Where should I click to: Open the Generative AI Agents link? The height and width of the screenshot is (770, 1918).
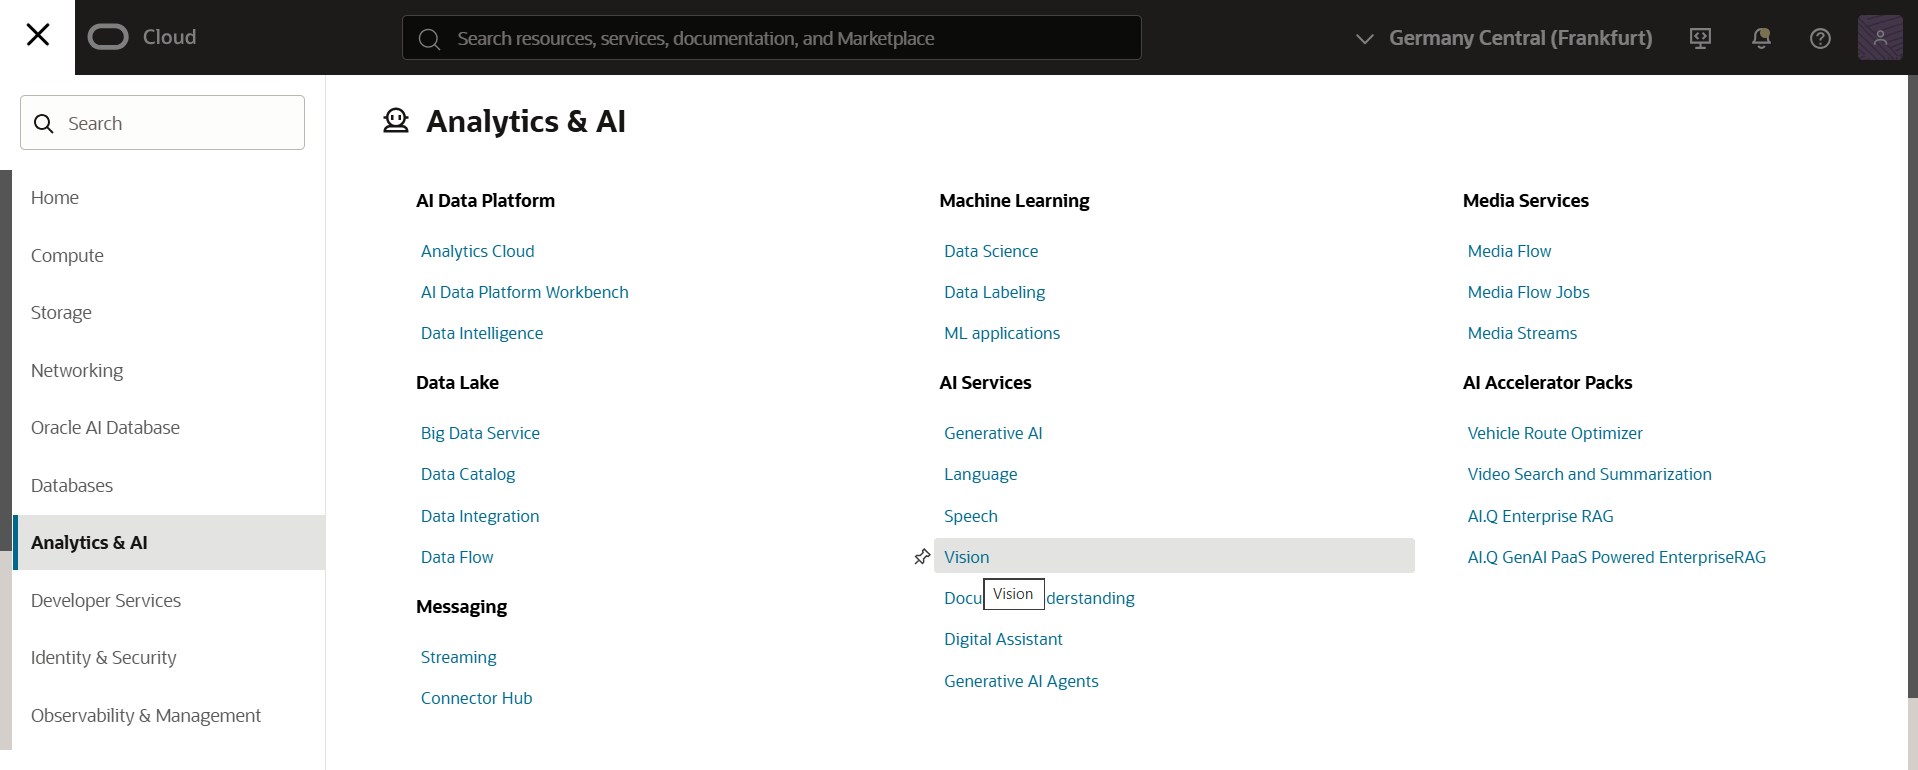point(1020,681)
